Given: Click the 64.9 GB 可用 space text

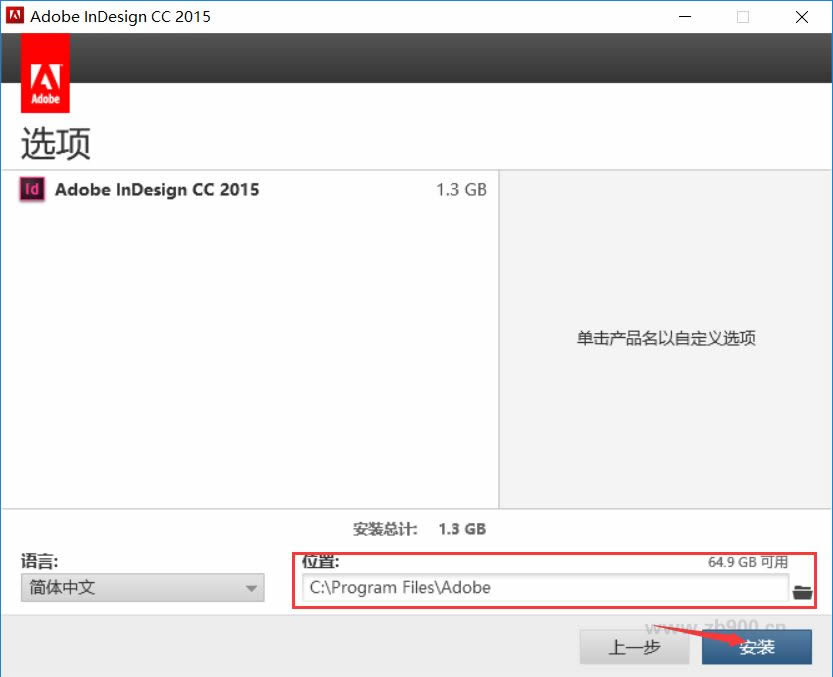Looking at the screenshot, I should [x=747, y=562].
